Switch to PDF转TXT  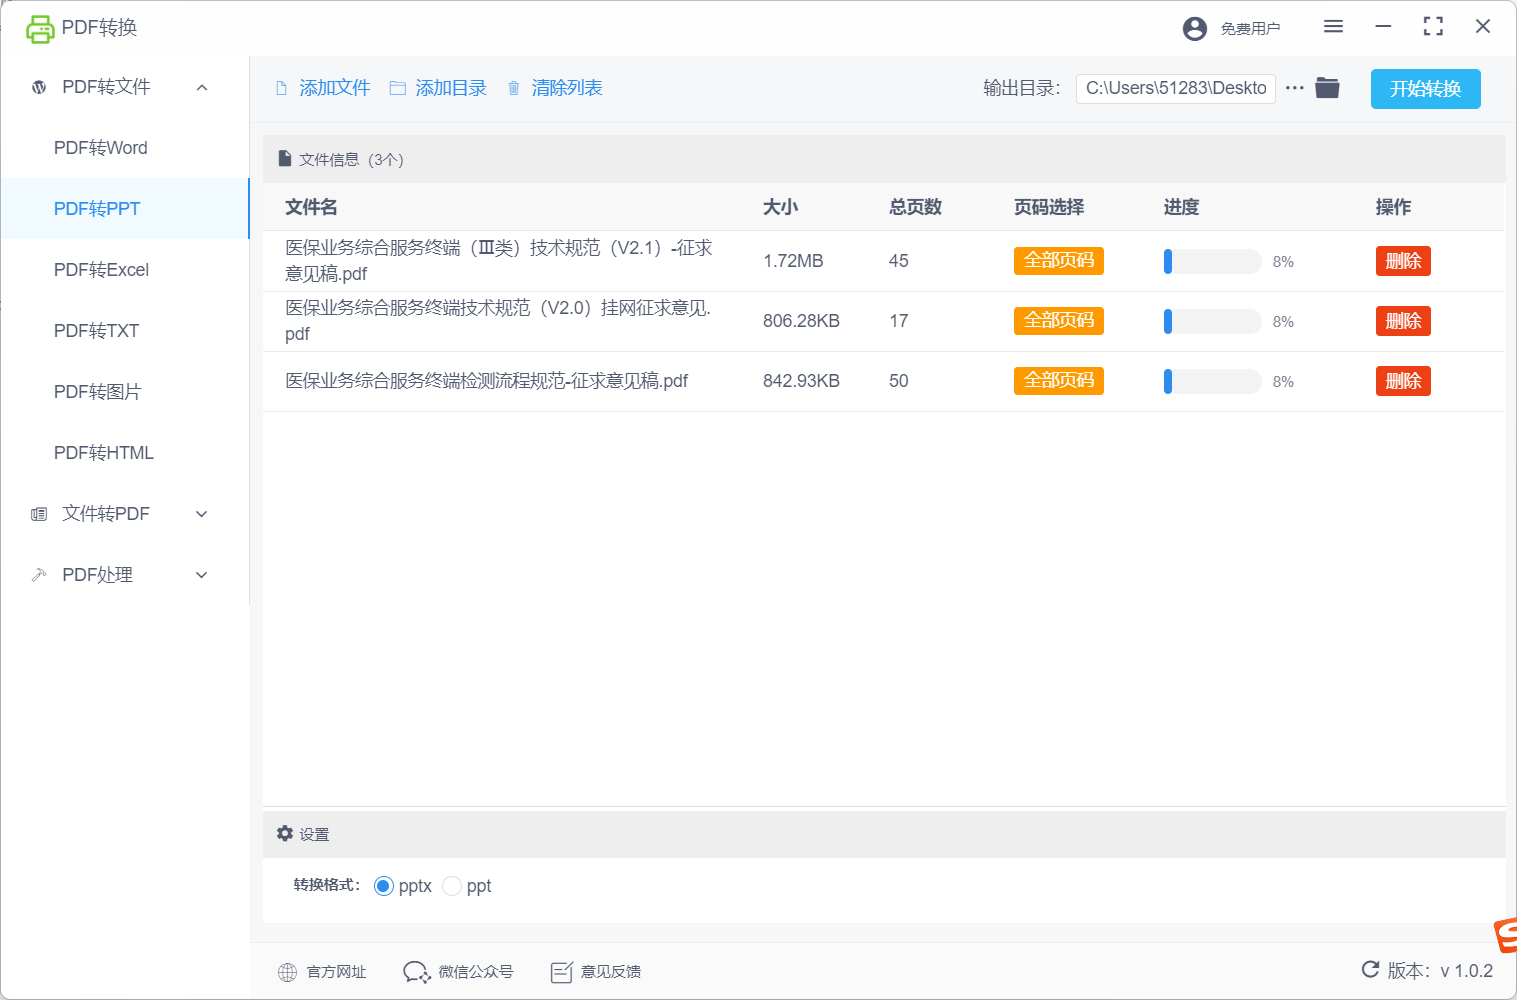pos(124,331)
